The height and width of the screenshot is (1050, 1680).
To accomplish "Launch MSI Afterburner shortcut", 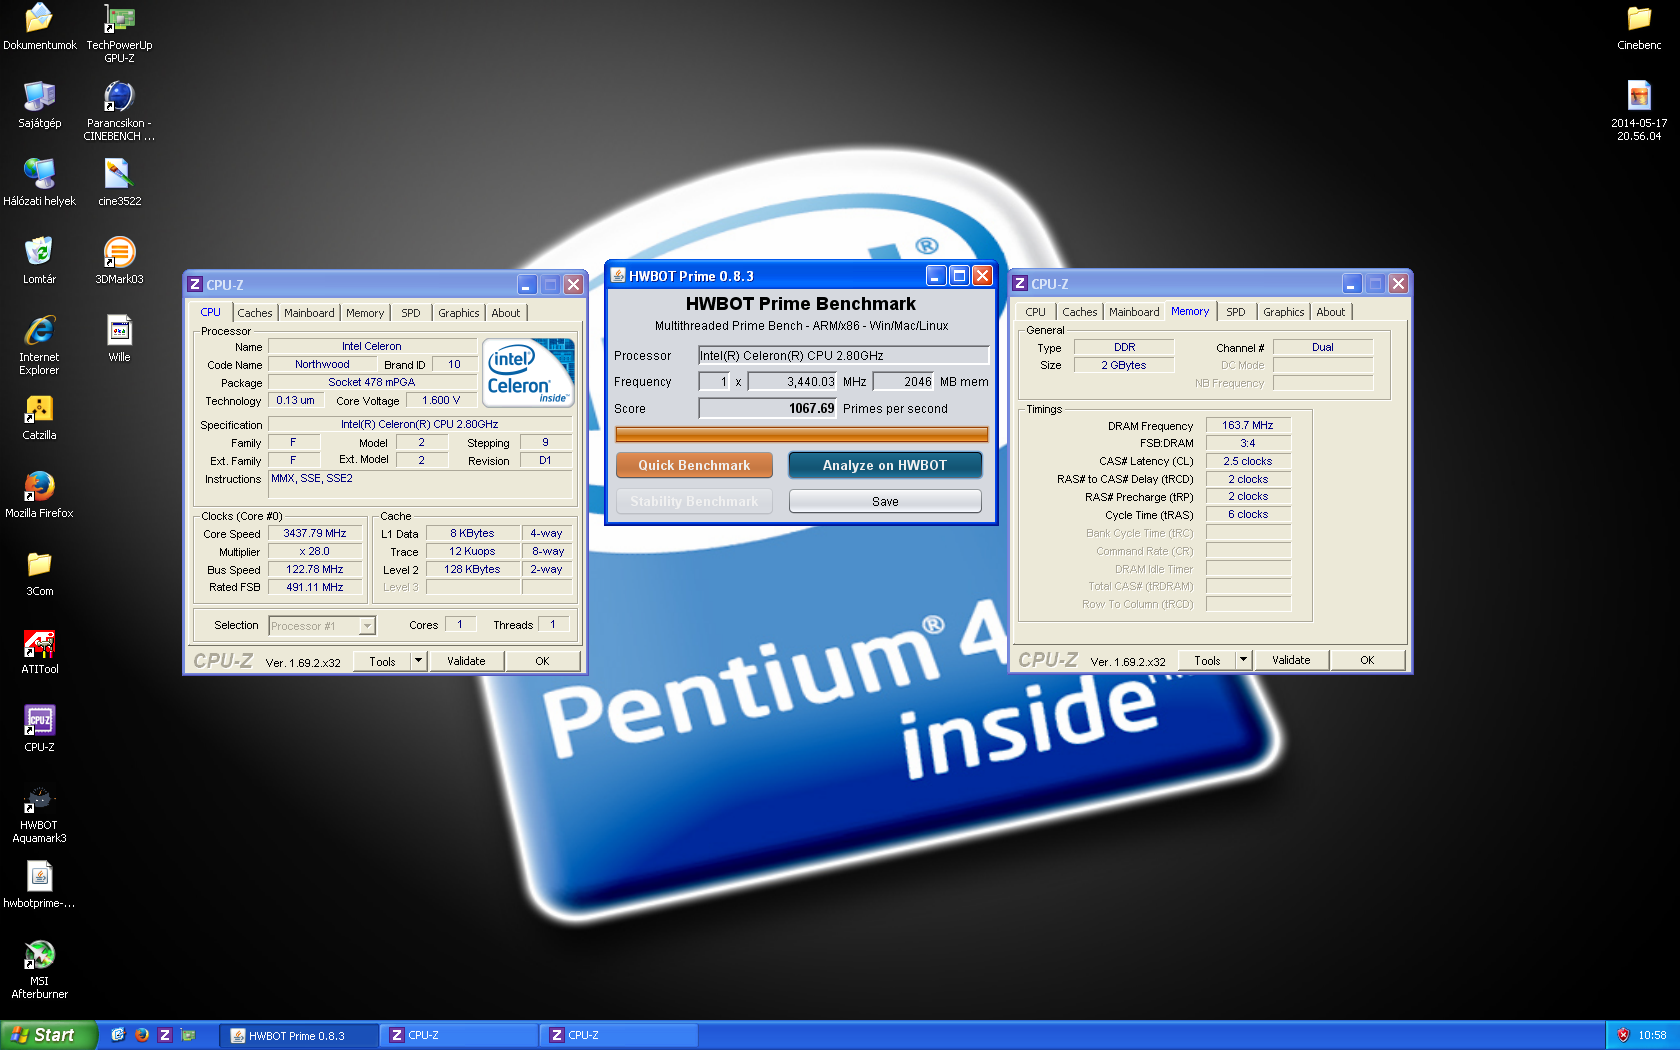I will (x=39, y=969).
